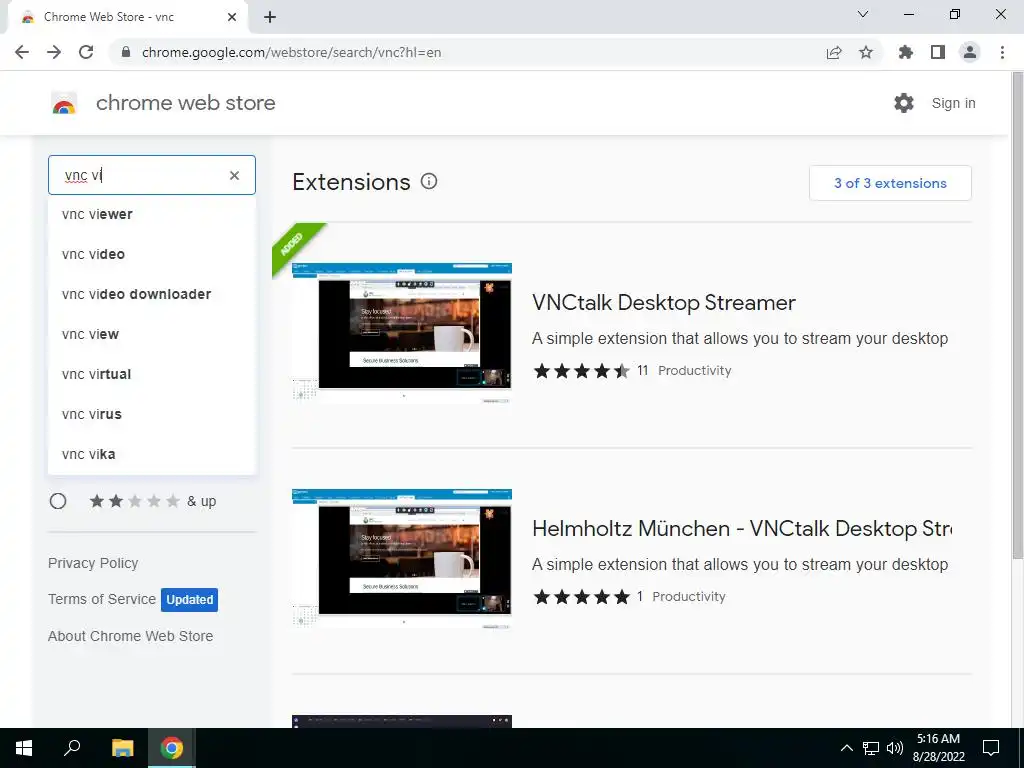The height and width of the screenshot is (768, 1024).
Task: Click the info icon beside Extensions
Action: [x=429, y=182]
